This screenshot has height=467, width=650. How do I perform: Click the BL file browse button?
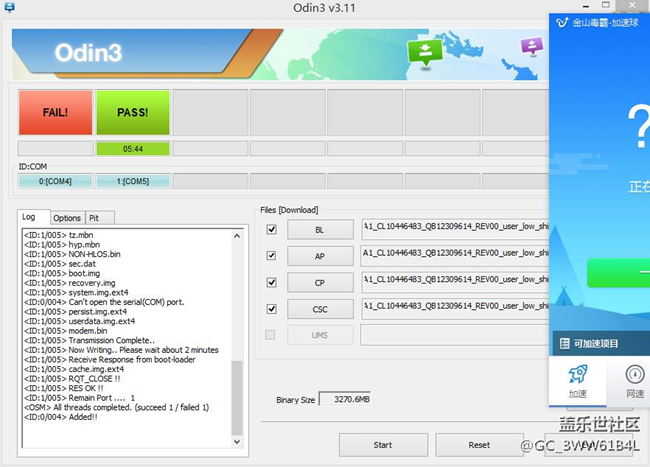coord(320,229)
